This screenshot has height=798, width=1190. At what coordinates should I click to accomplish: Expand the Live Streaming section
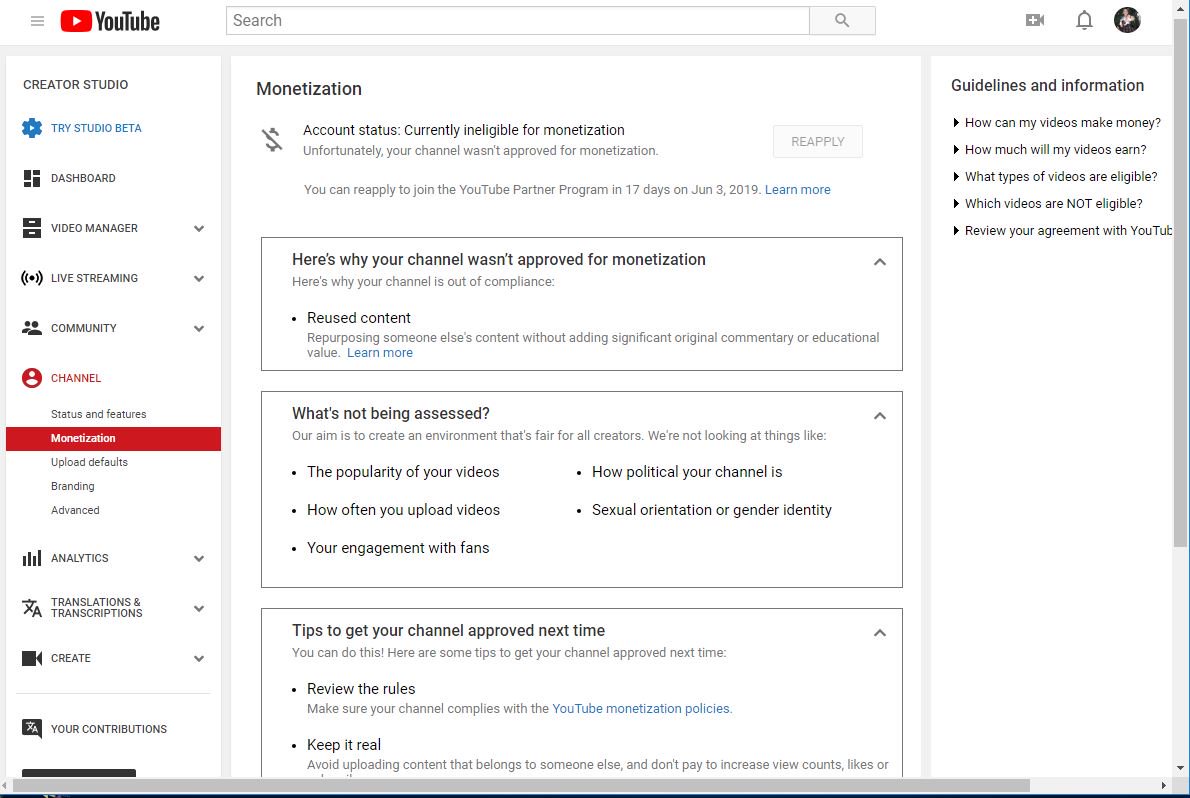click(x=199, y=279)
